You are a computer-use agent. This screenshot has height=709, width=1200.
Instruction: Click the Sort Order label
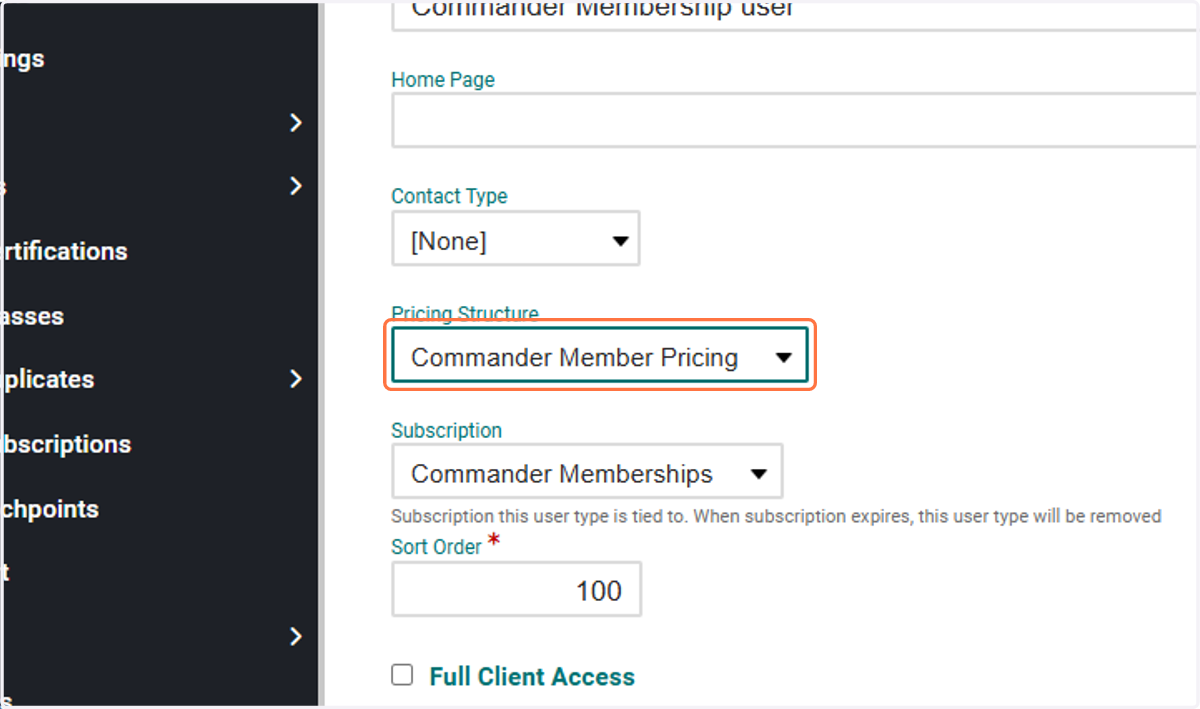(x=437, y=547)
